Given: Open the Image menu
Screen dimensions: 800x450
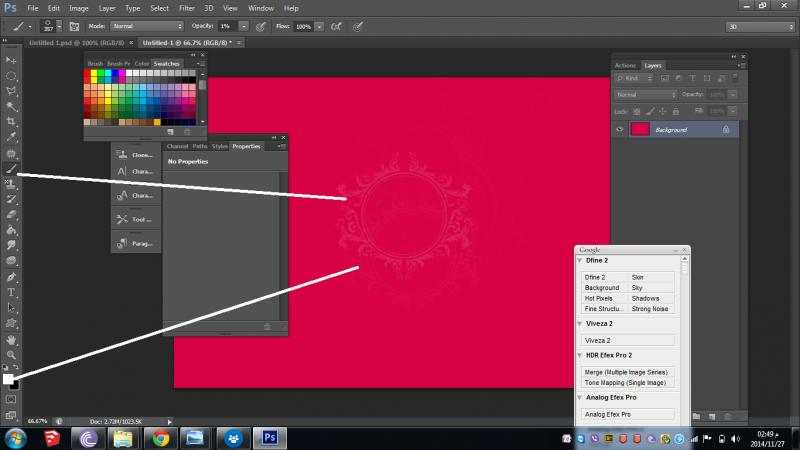Looking at the screenshot, I should point(79,8).
